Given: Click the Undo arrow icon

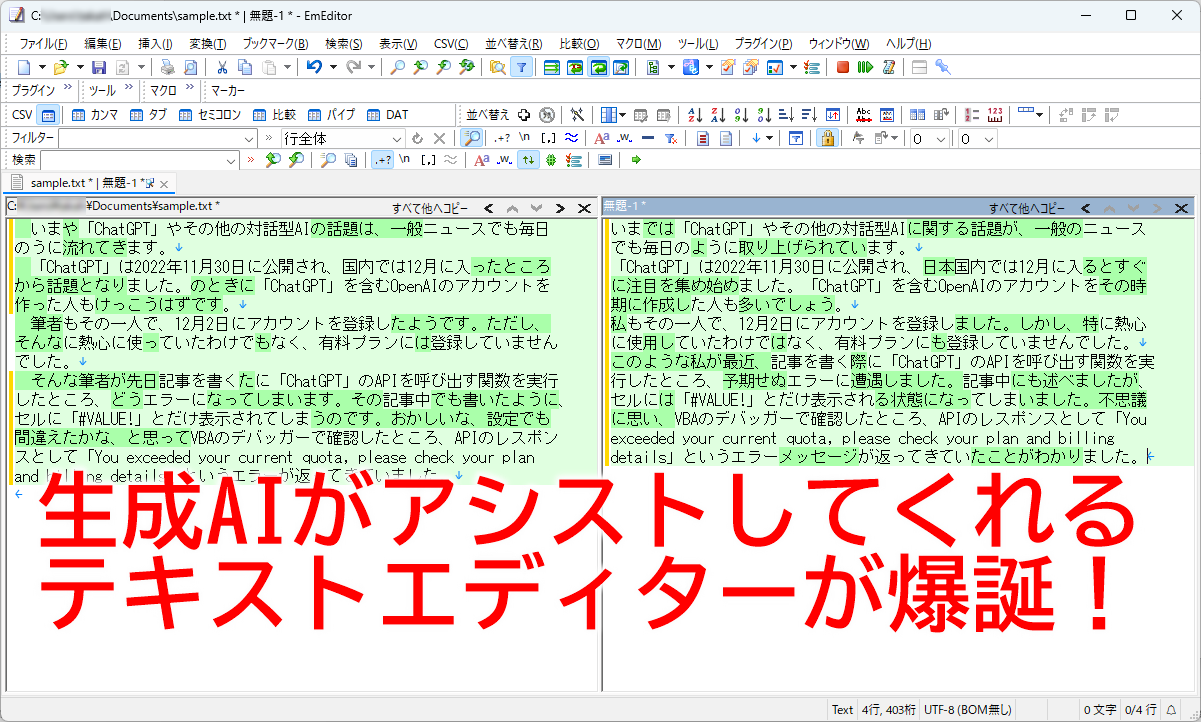Looking at the screenshot, I should click(313, 67).
